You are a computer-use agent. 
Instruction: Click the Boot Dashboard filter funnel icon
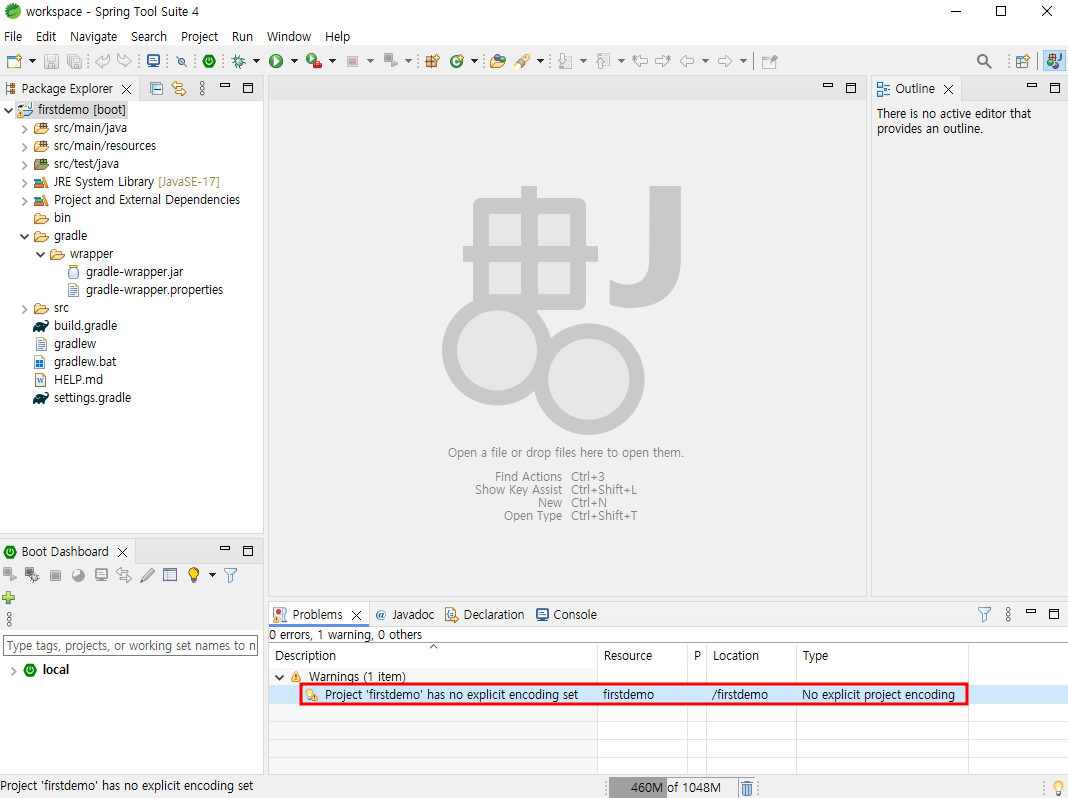coord(231,575)
